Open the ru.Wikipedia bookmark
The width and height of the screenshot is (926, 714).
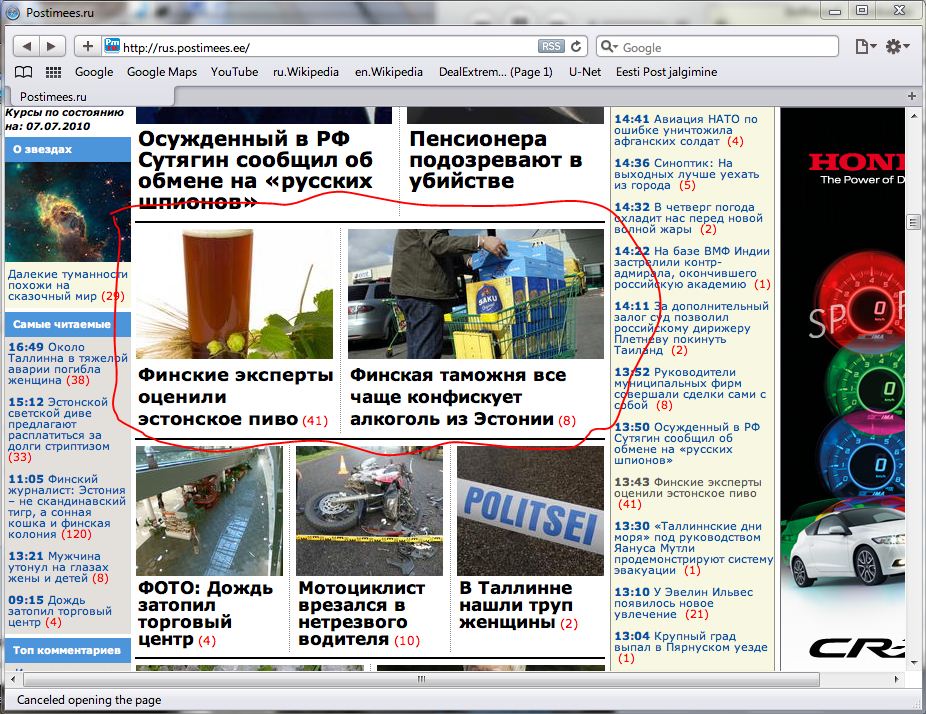pos(306,72)
